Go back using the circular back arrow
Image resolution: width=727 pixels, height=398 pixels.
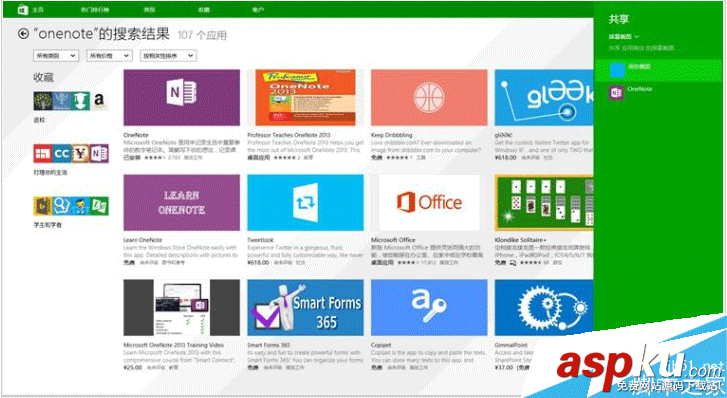(x=23, y=33)
